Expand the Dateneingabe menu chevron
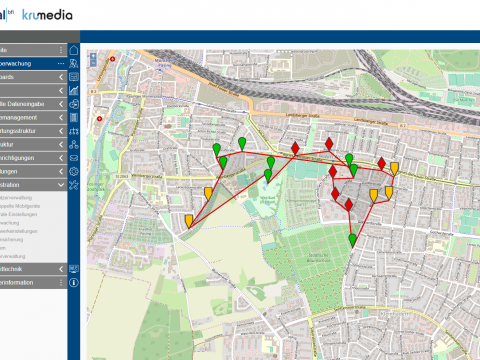This screenshot has width=480, height=360. pyautogui.click(x=61, y=104)
